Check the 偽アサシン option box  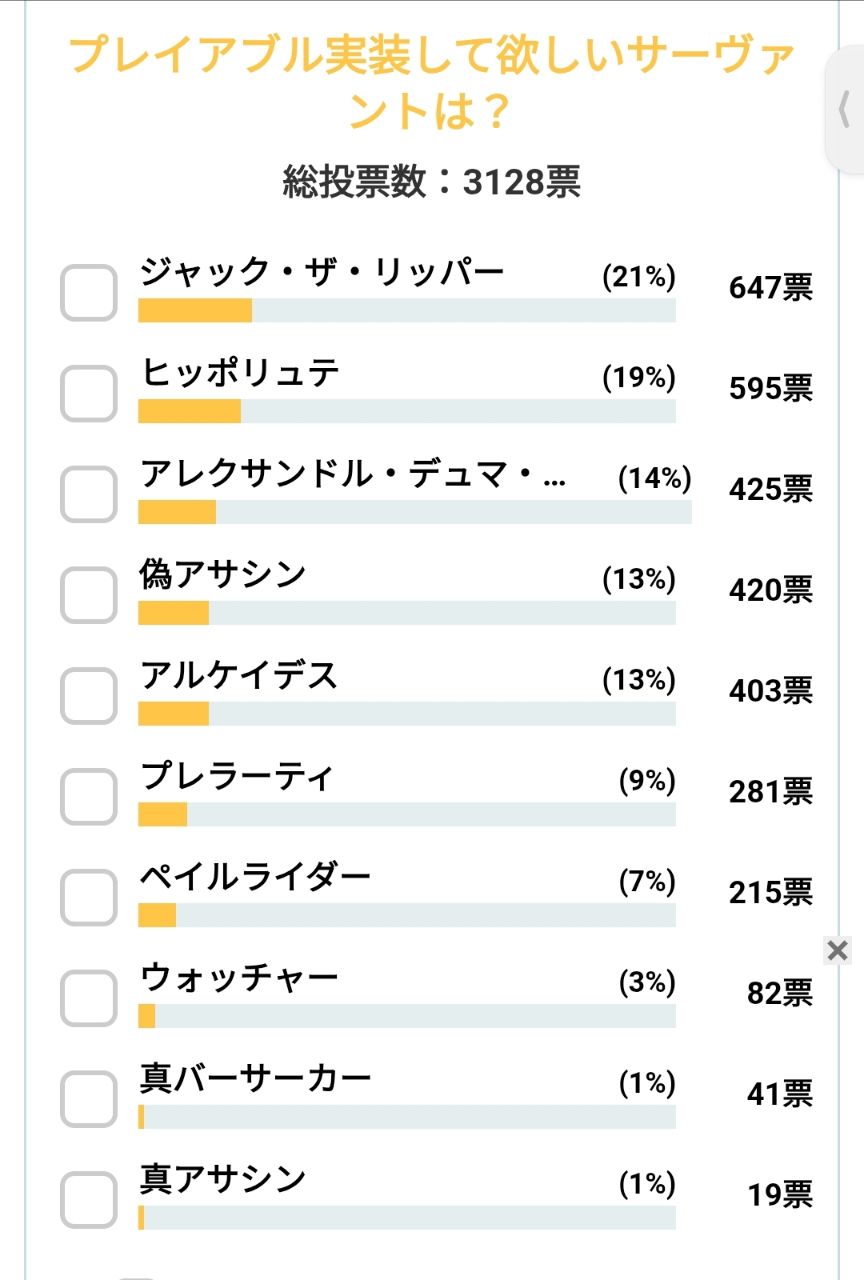tap(89, 595)
